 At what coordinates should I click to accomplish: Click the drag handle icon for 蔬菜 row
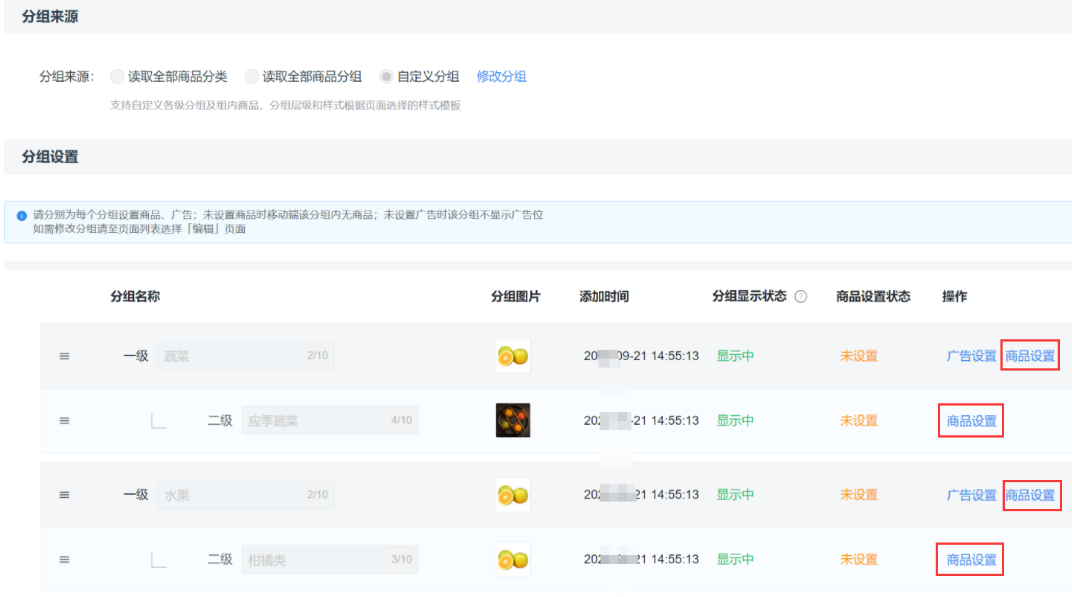pyautogui.click(x=65, y=356)
